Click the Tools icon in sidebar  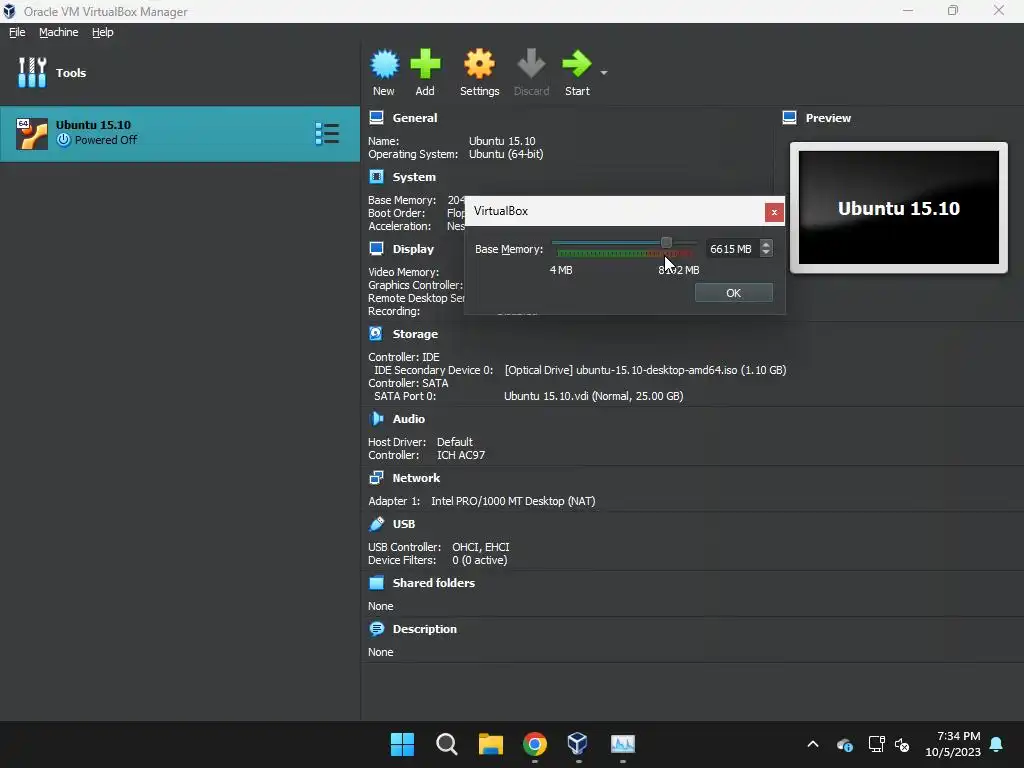(x=32, y=72)
